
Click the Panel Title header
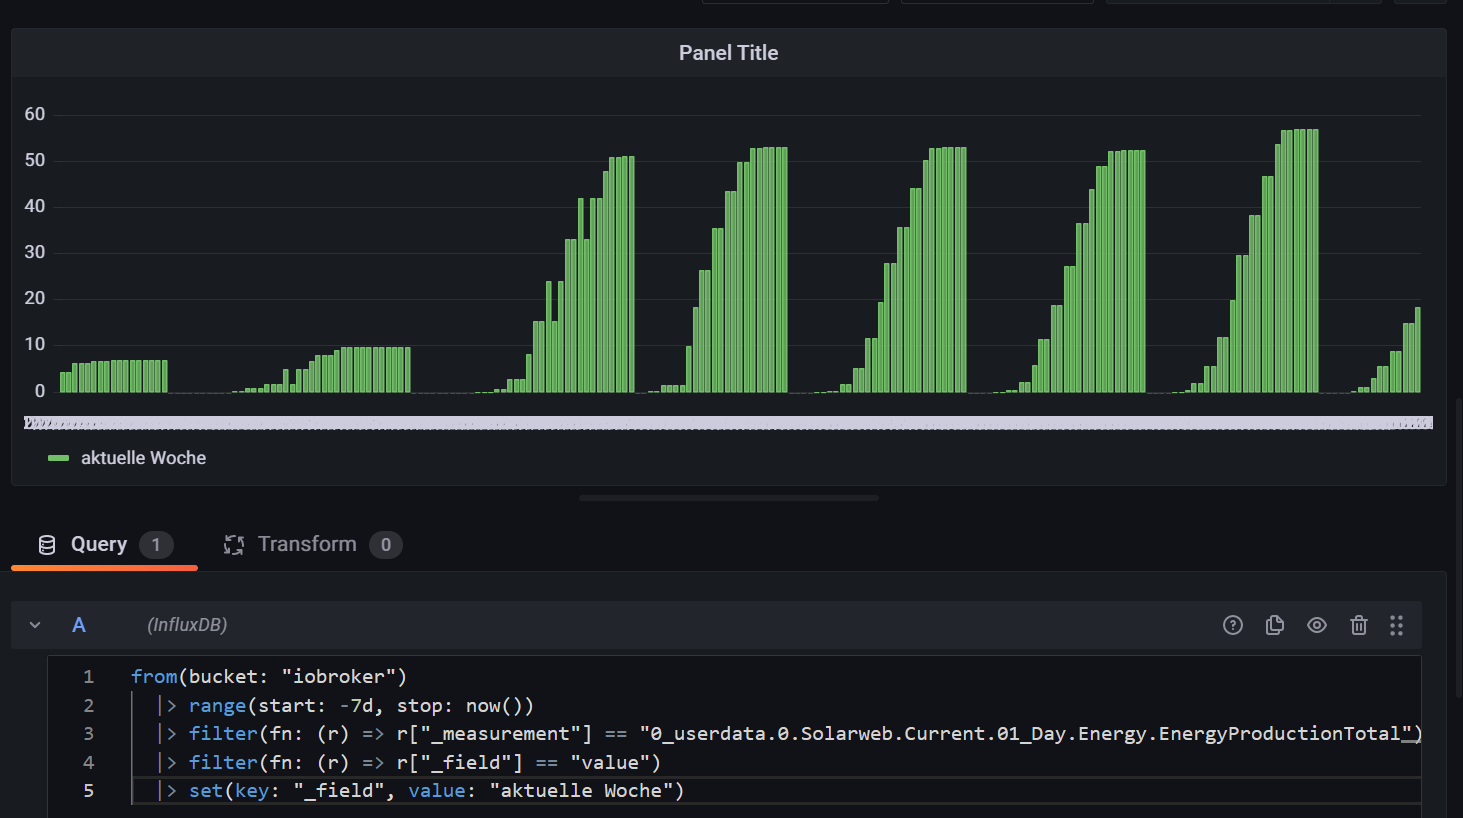[x=728, y=53]
